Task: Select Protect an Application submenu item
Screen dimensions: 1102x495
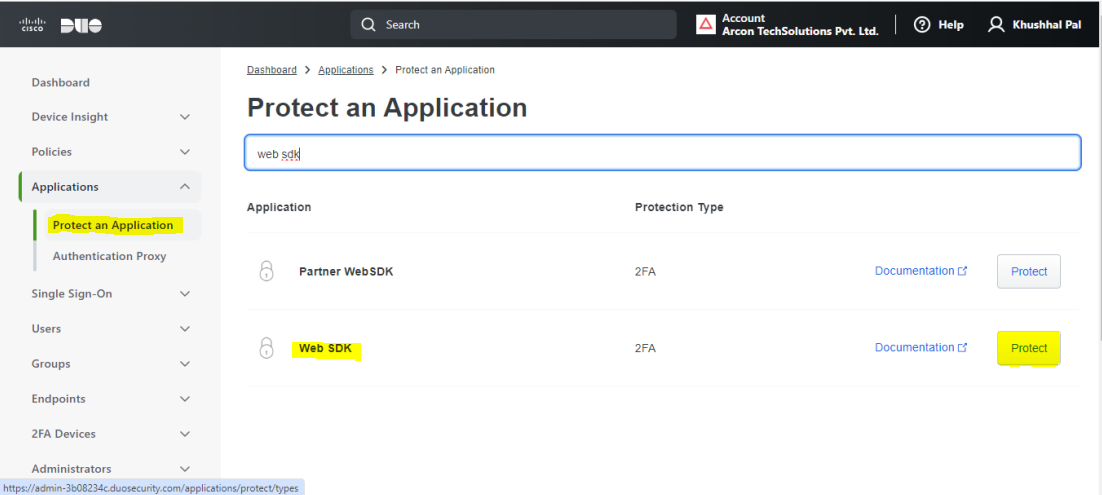Action: 112,225
